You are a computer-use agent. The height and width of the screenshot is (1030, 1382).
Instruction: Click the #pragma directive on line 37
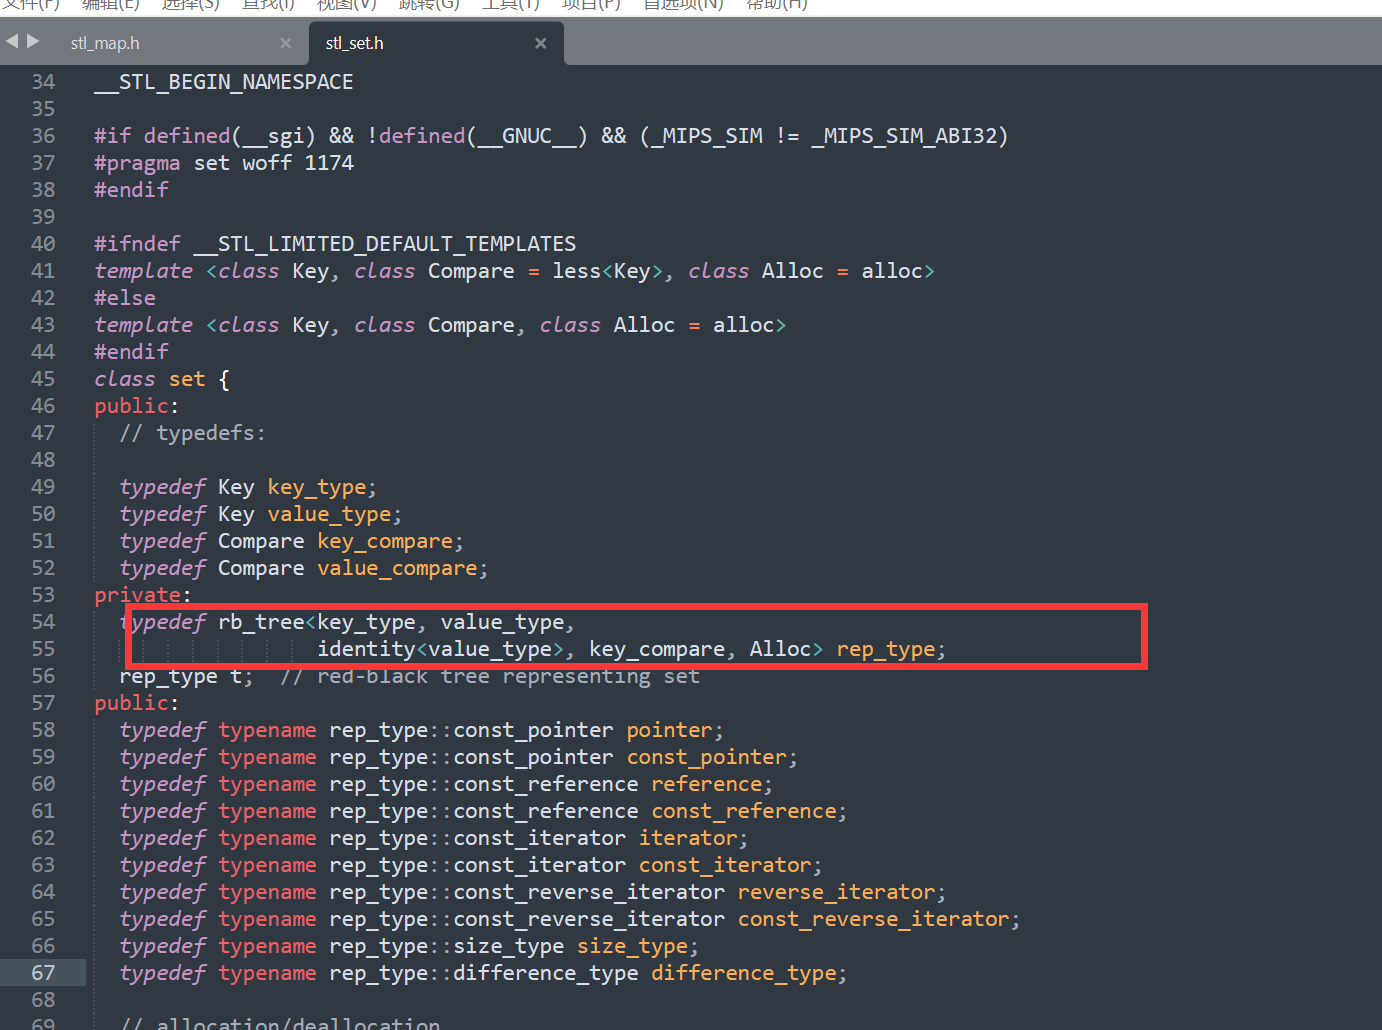(137, 163)
